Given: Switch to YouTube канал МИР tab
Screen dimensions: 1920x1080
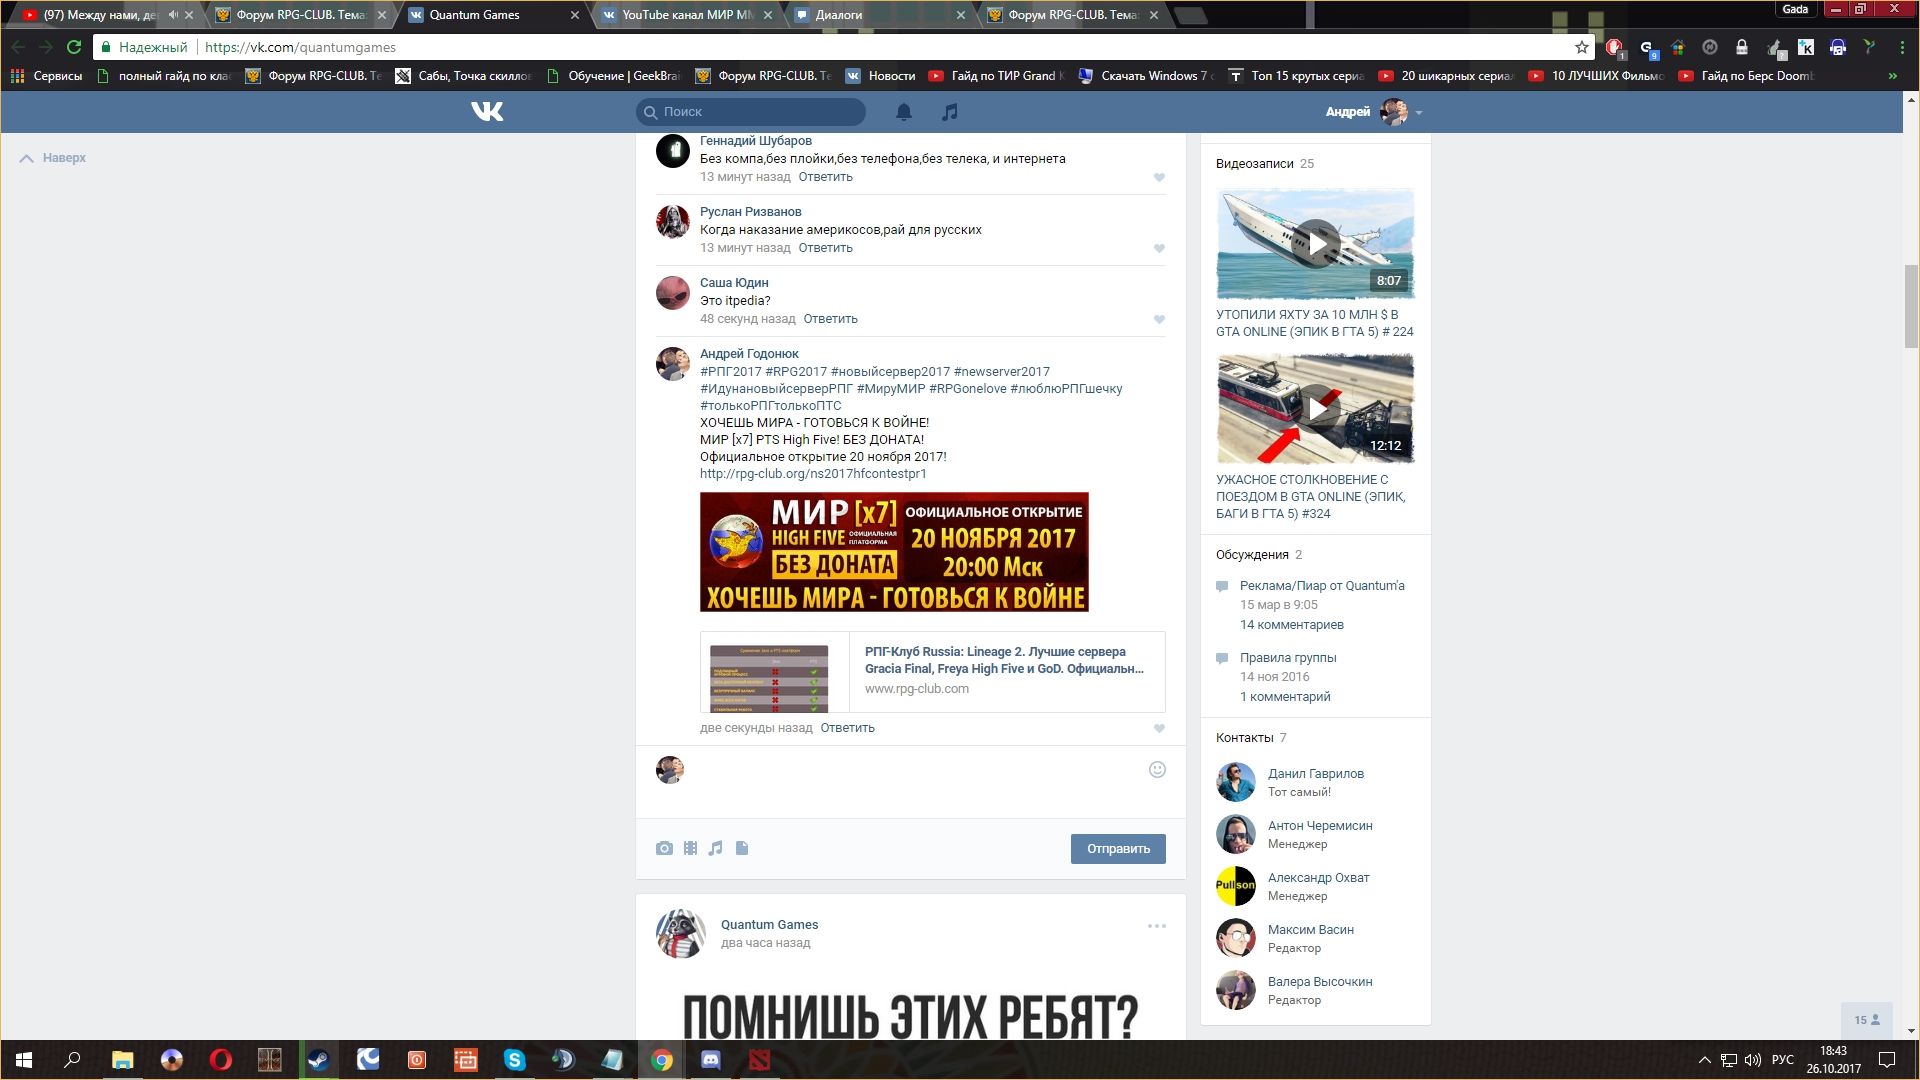Looking at the screenshot, I should coord(687,15).
